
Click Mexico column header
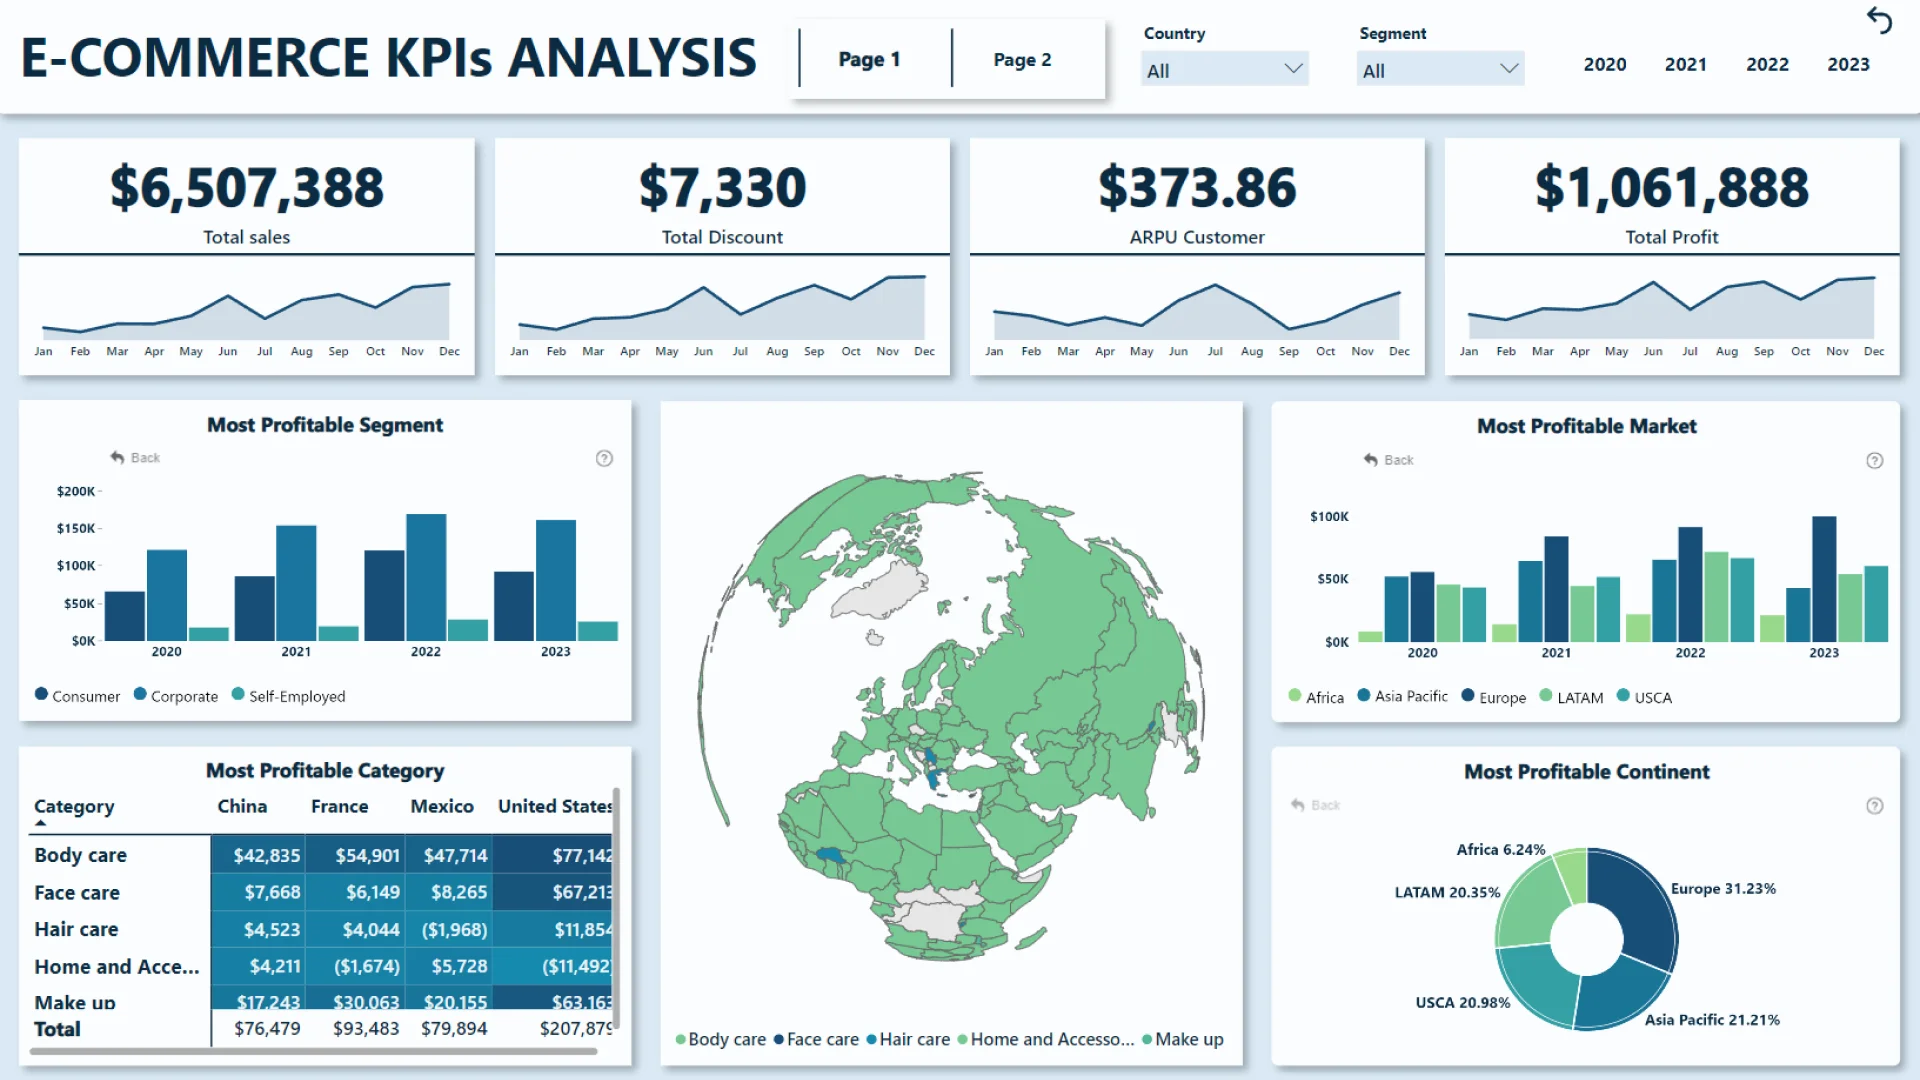click(442, 806)
